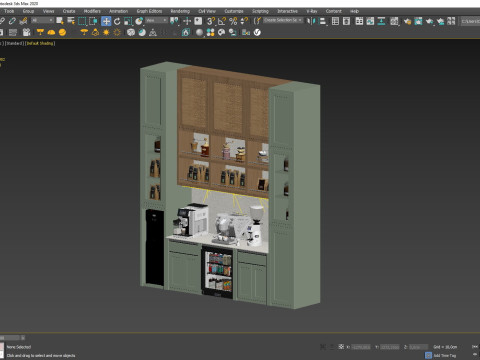Open the Curve Editor
The height and width of the screenshot is (360, 480).
[x=370, y=21]
